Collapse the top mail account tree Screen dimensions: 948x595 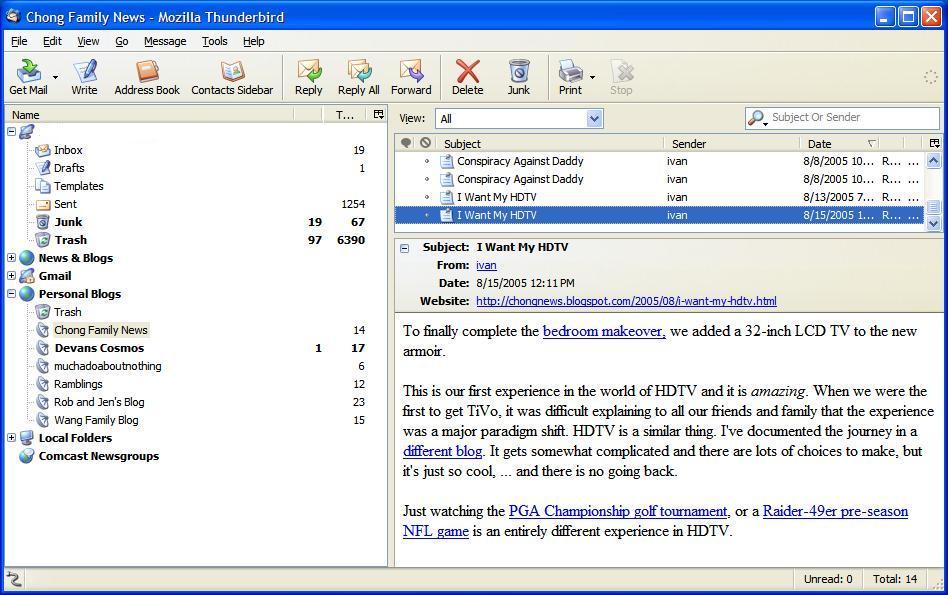pos(11,131)
